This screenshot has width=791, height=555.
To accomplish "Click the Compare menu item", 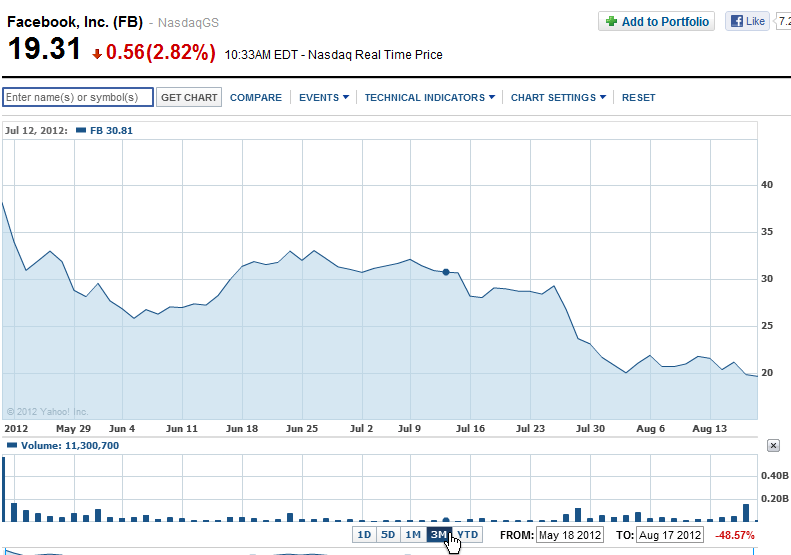I will pyautogui.click(x=256, y=98).
